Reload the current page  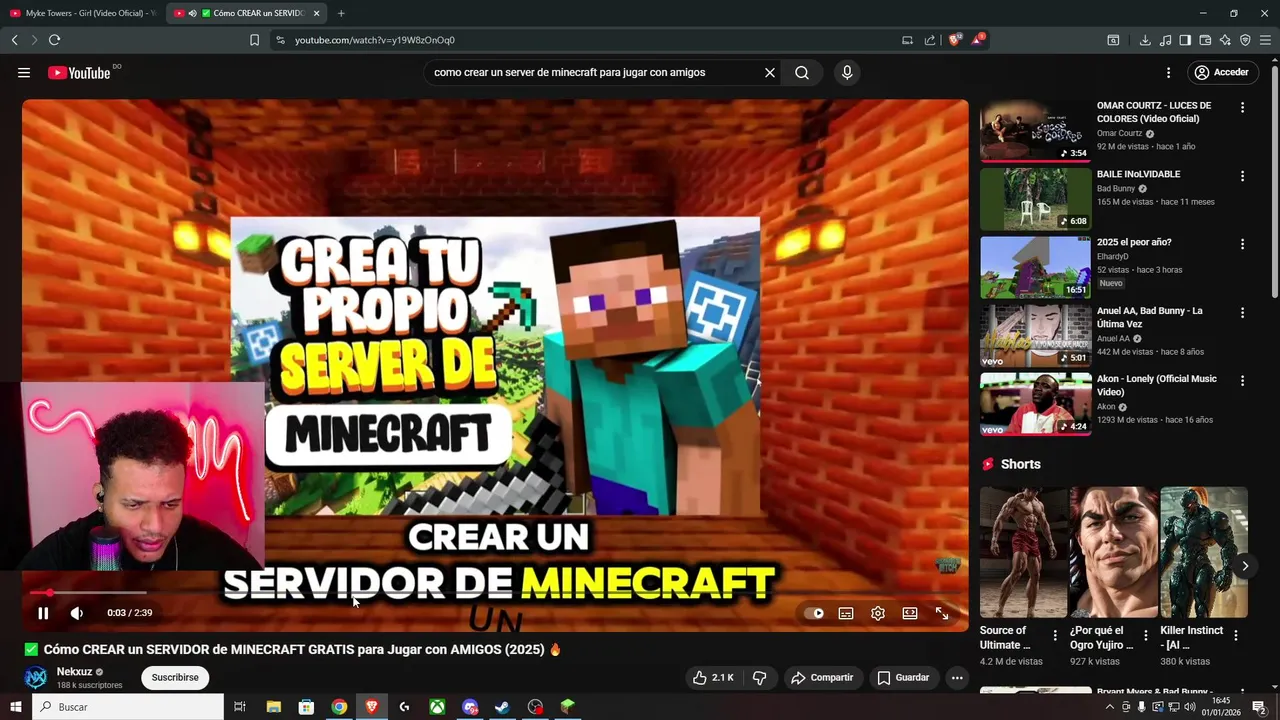[54, 40]
